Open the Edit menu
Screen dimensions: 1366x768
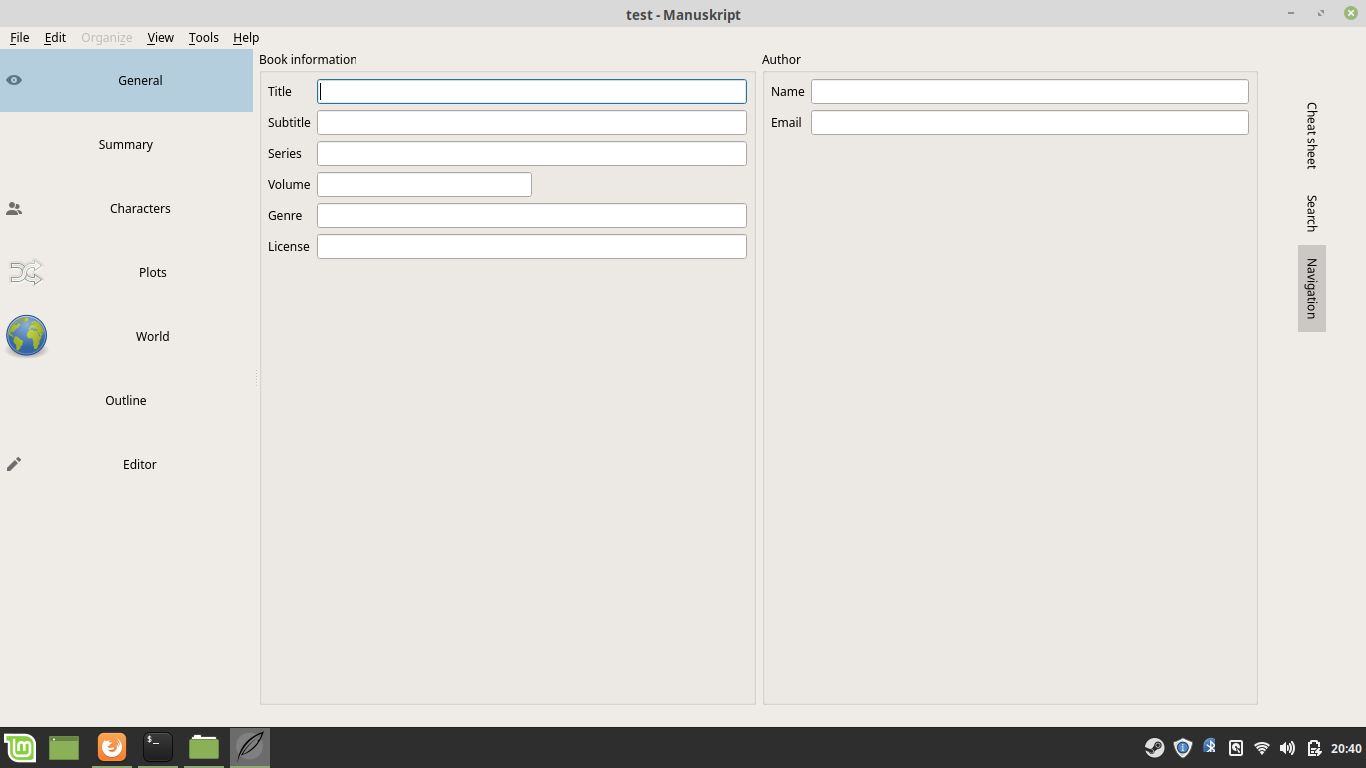[x=55, y=37]
